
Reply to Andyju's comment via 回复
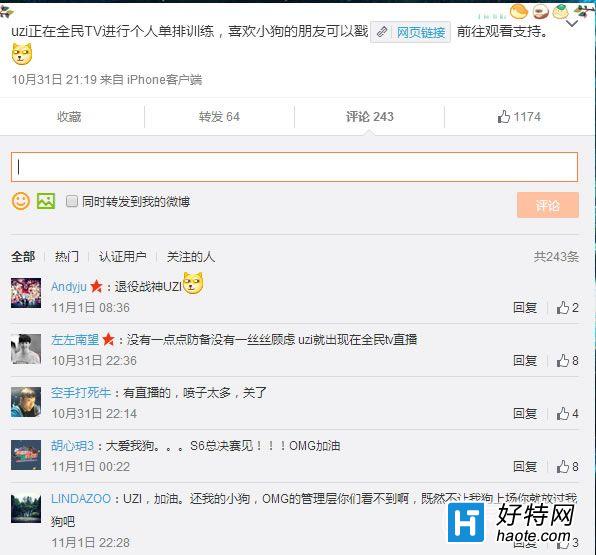click(525, 308)
